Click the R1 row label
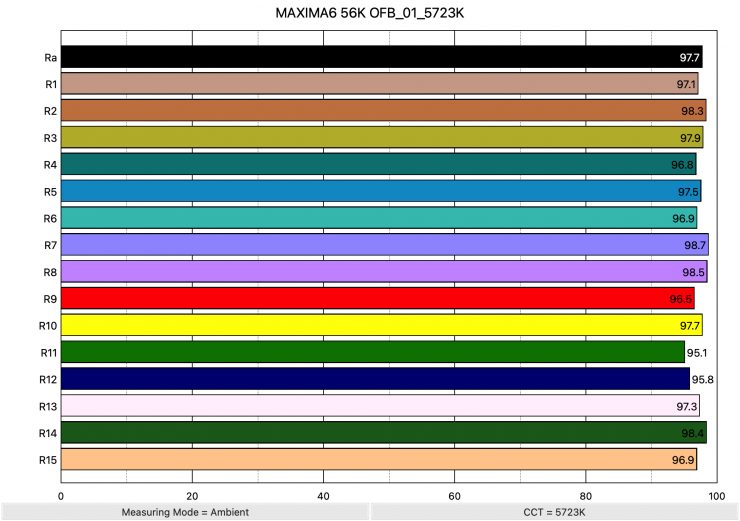Image resolution: width=740 pixels, height=521 pixels. pyautogui.click(x=50, y=84)
